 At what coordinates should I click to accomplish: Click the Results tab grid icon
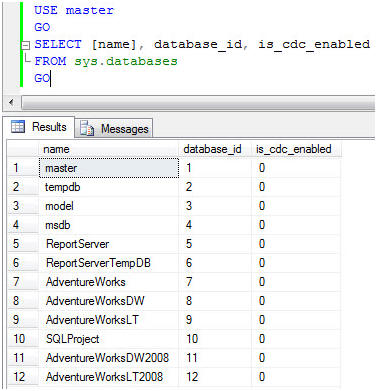[x=18, y=127]
